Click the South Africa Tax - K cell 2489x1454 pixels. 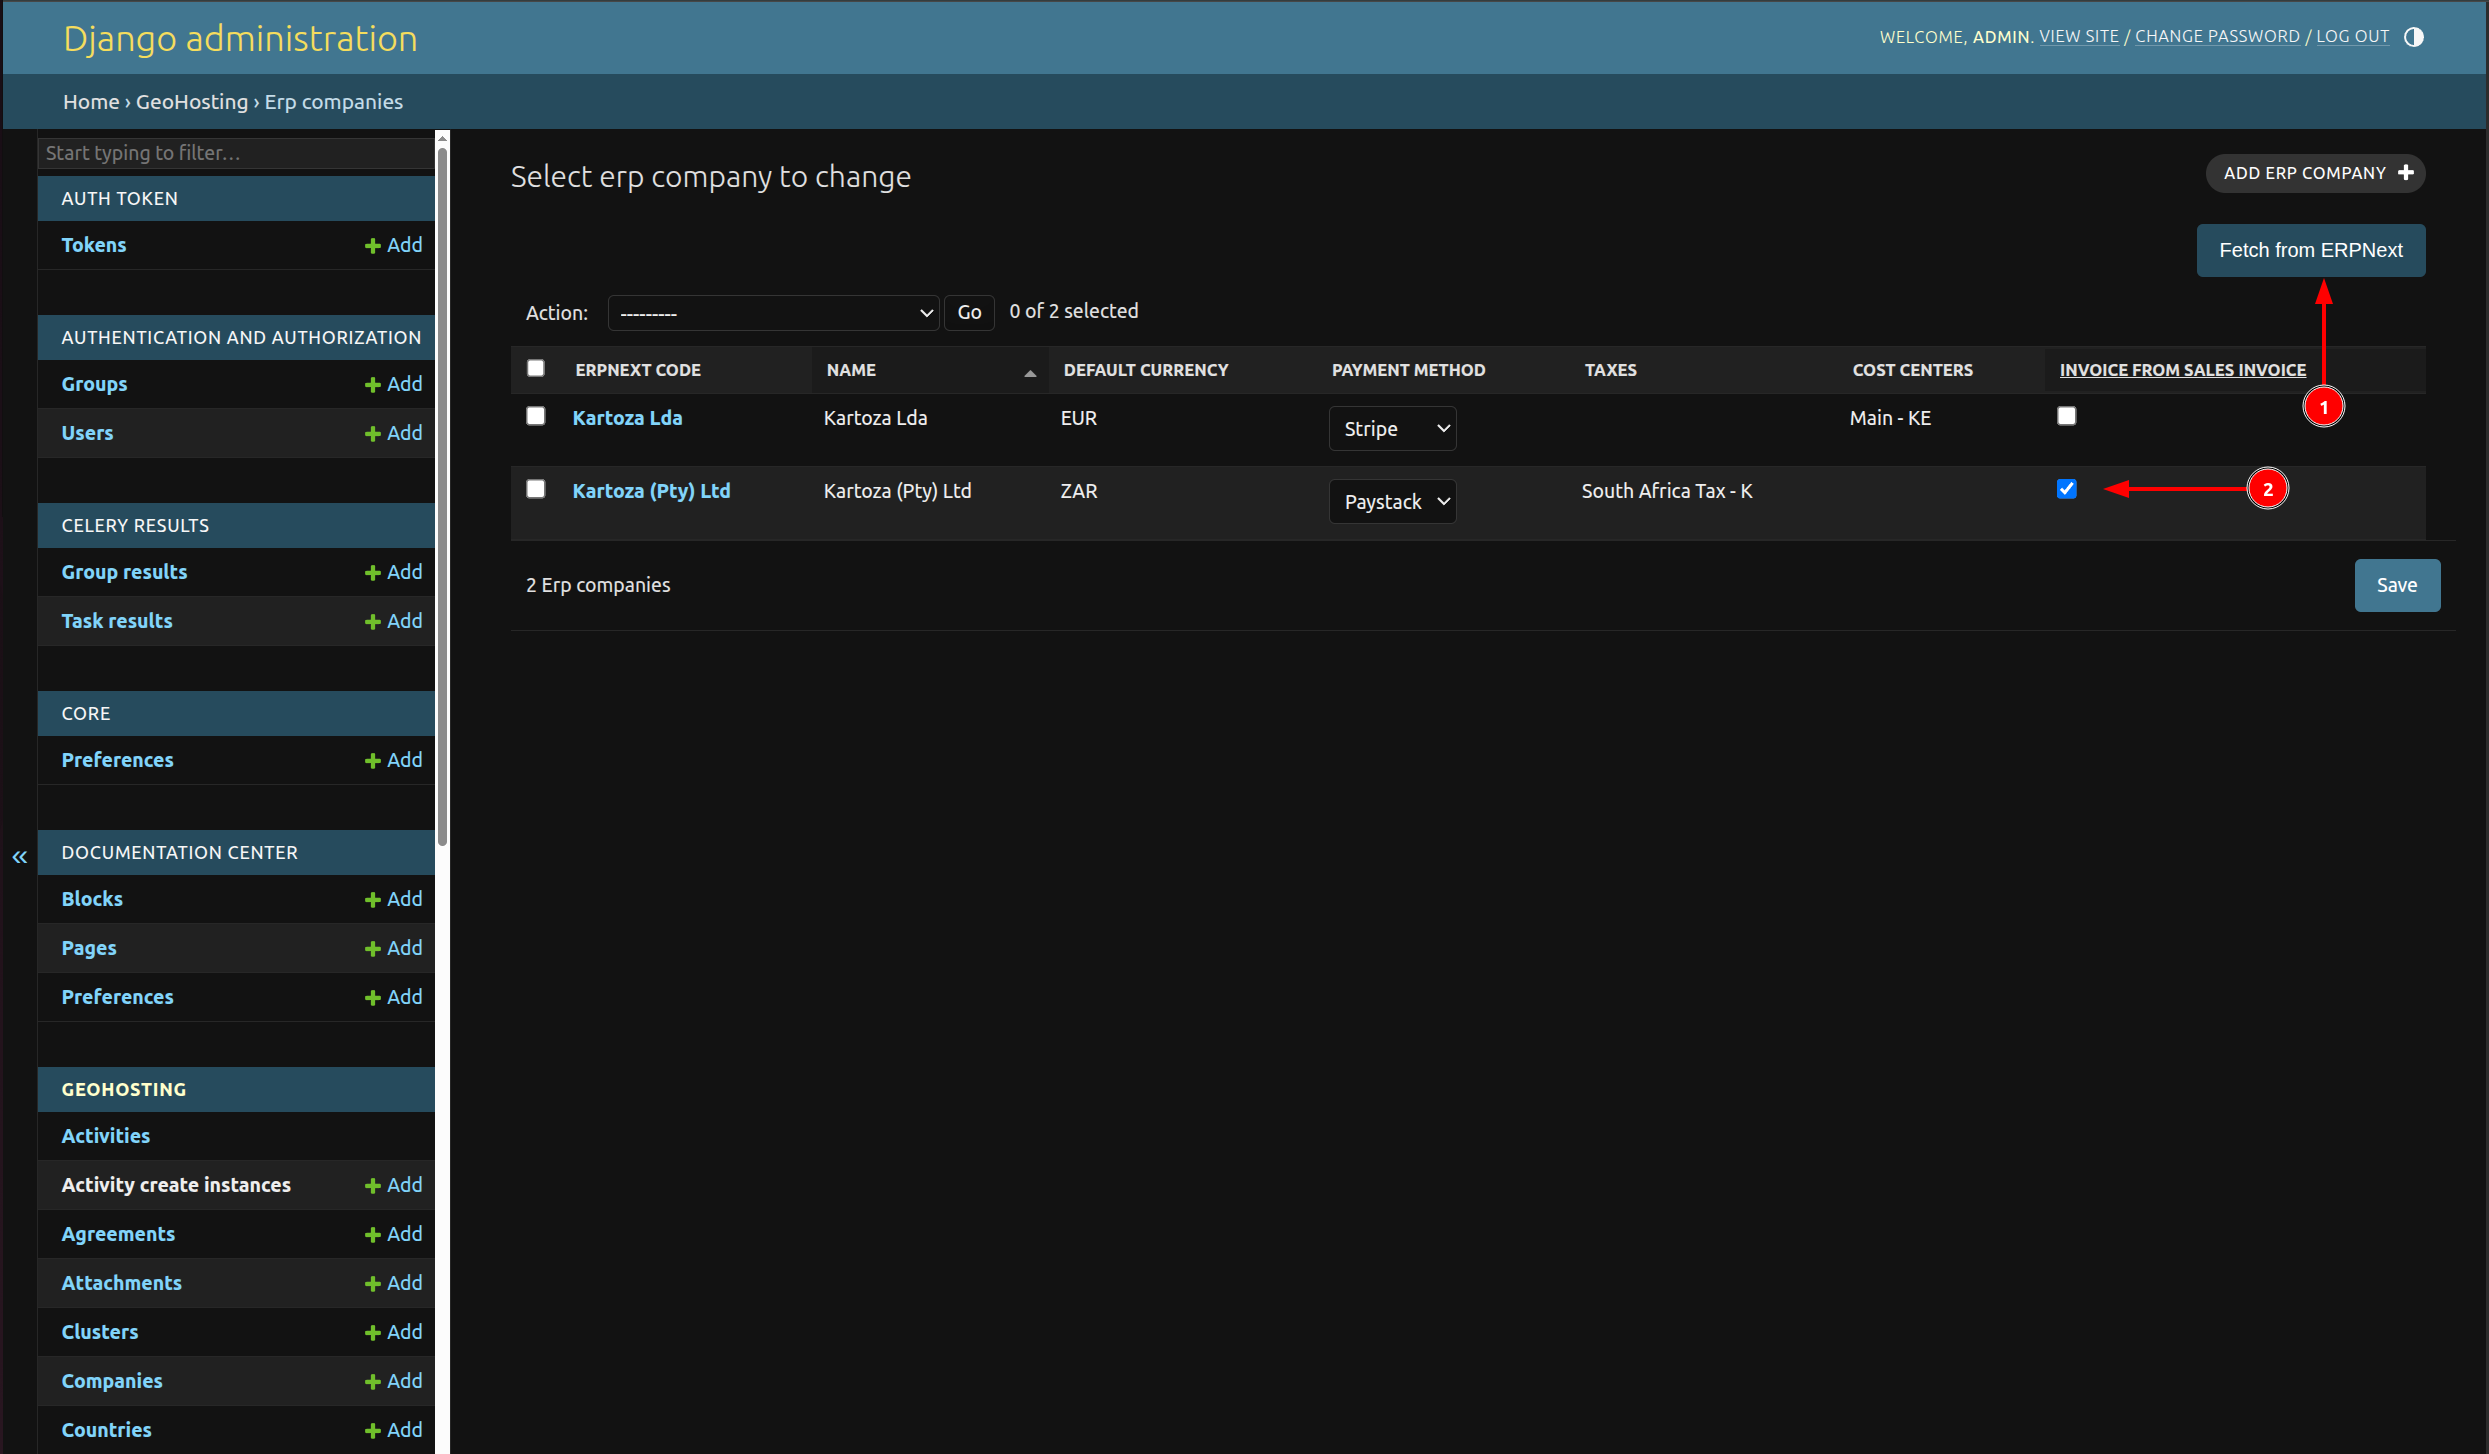pos(1667,491)
